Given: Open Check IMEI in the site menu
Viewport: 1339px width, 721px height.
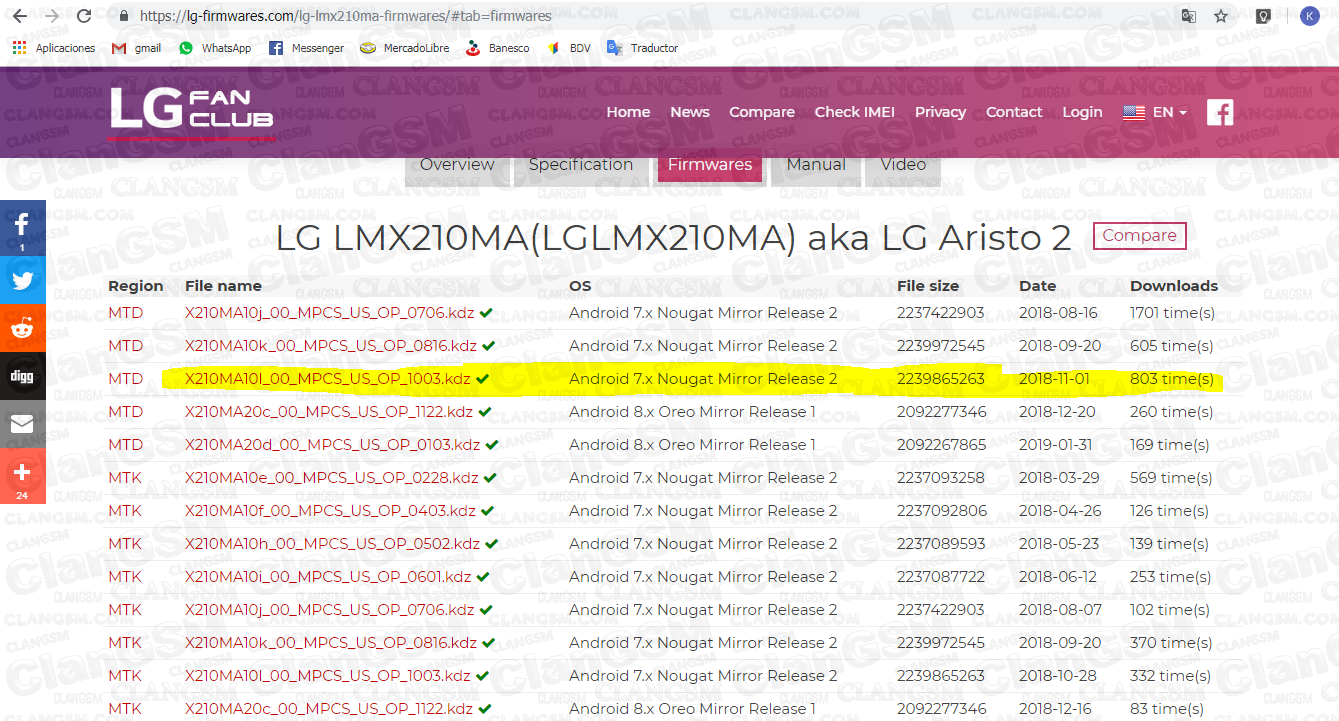Looking at the screenshot, I should (855, 112).
